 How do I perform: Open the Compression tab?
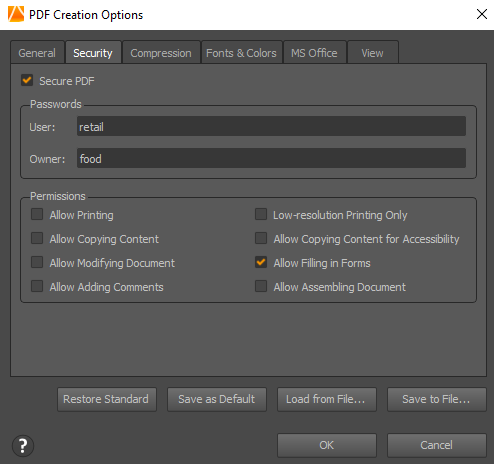tap(161, 53)
